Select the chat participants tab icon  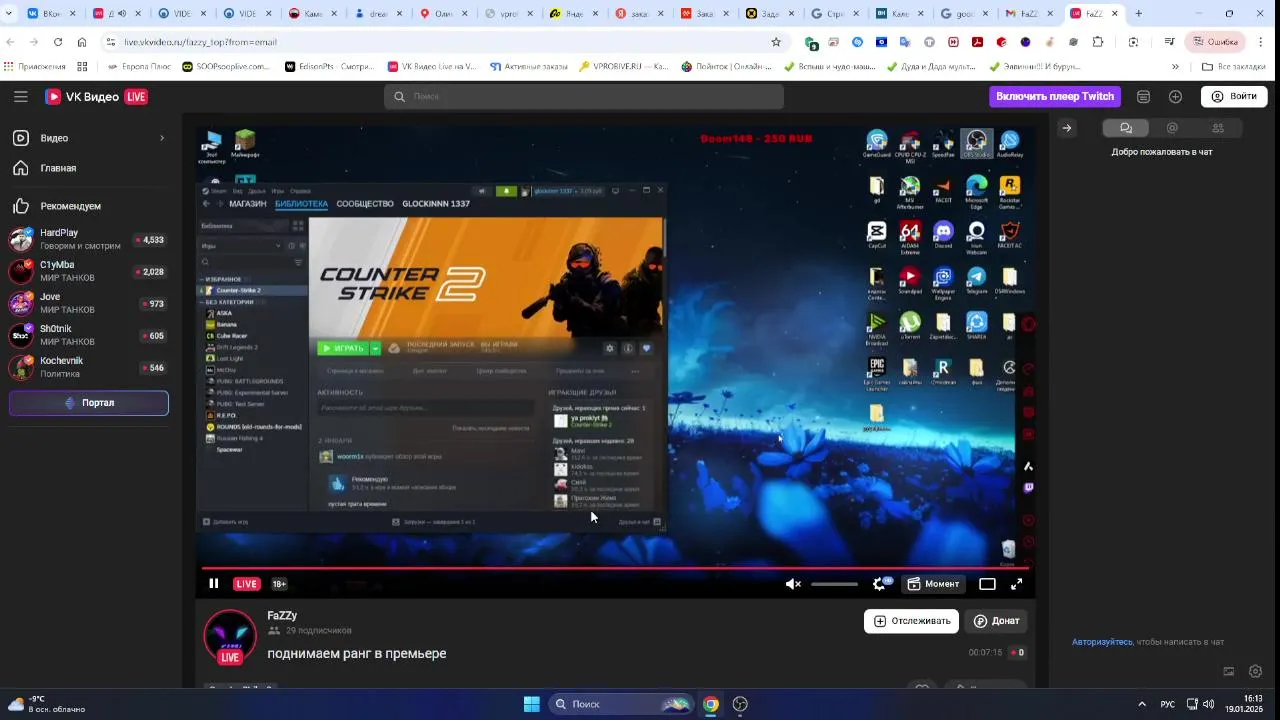click(x=1218, y=128)
